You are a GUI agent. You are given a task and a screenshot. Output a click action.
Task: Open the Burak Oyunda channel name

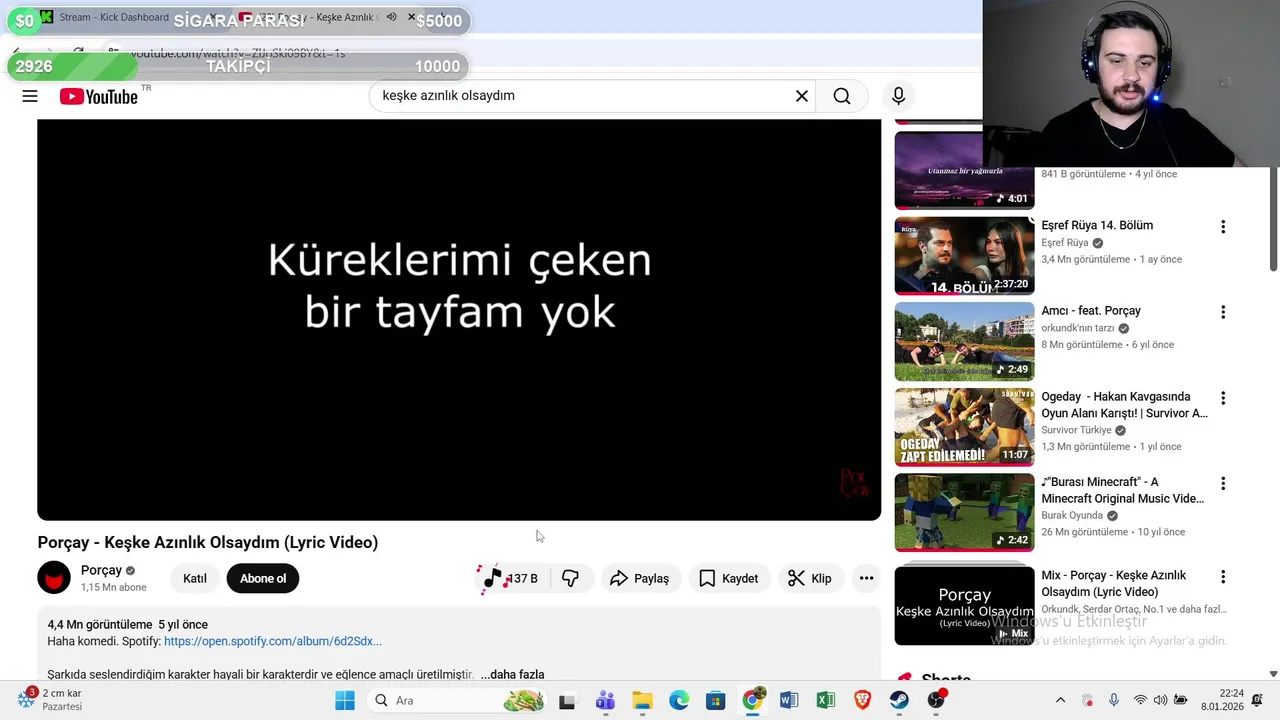coord(1072,516)
